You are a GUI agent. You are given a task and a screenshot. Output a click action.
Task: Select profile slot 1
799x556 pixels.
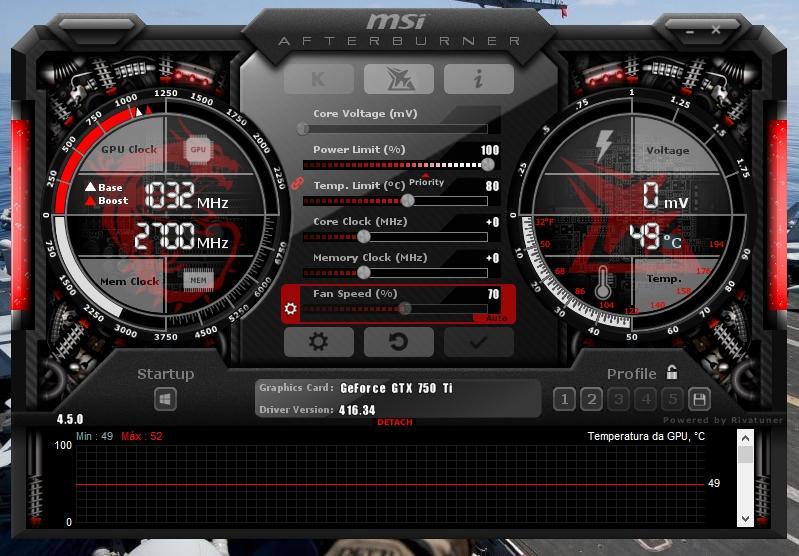[x=564, y=399]
